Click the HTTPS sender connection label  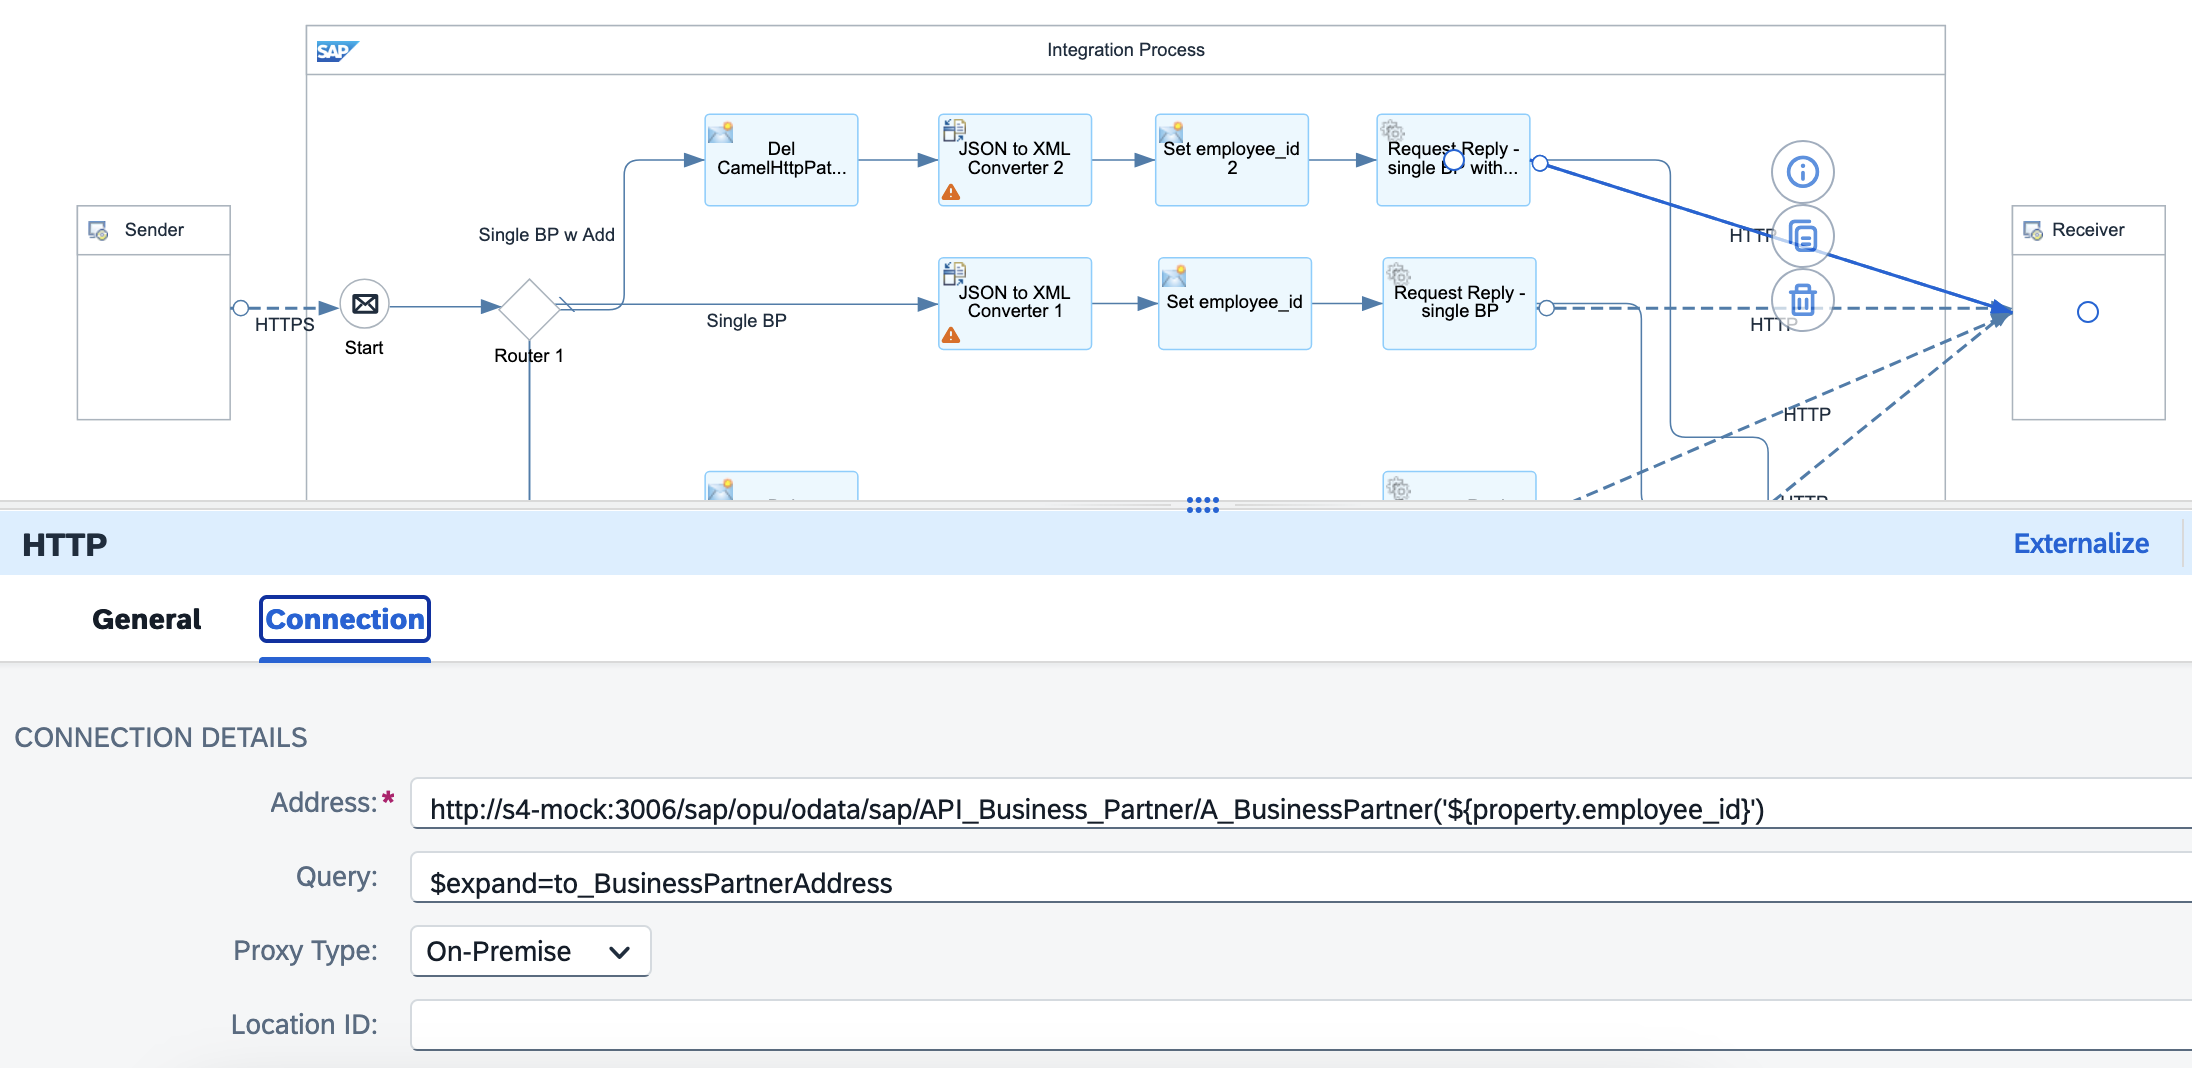285,325
